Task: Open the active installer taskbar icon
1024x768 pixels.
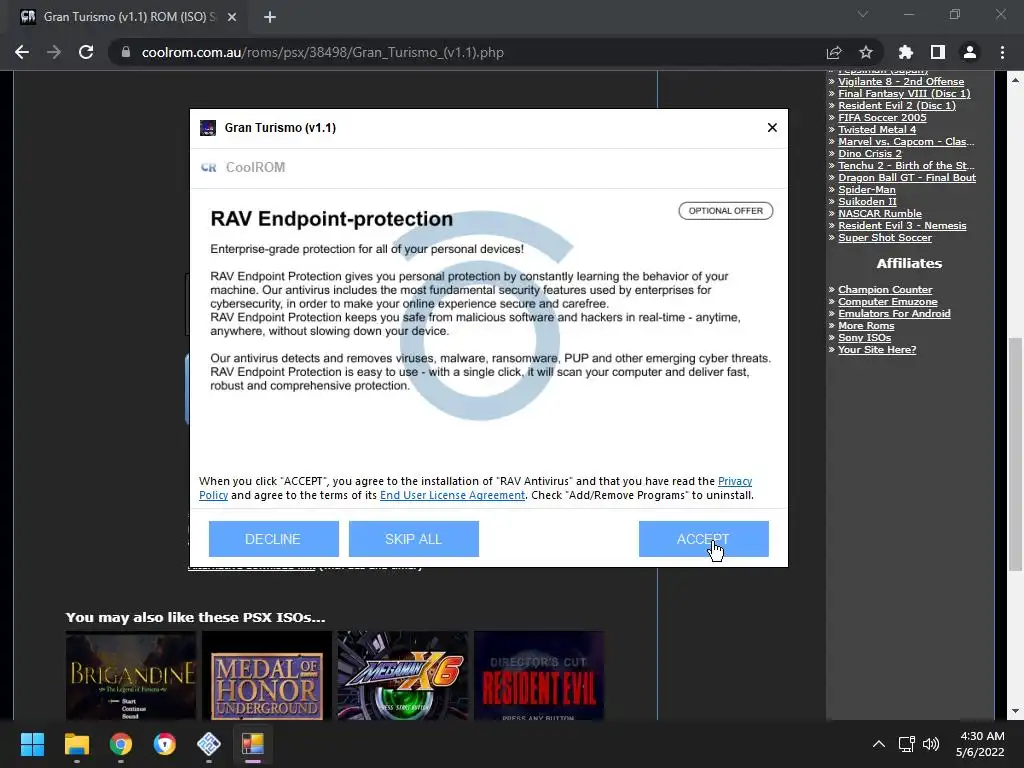Action: pos(253,744)
